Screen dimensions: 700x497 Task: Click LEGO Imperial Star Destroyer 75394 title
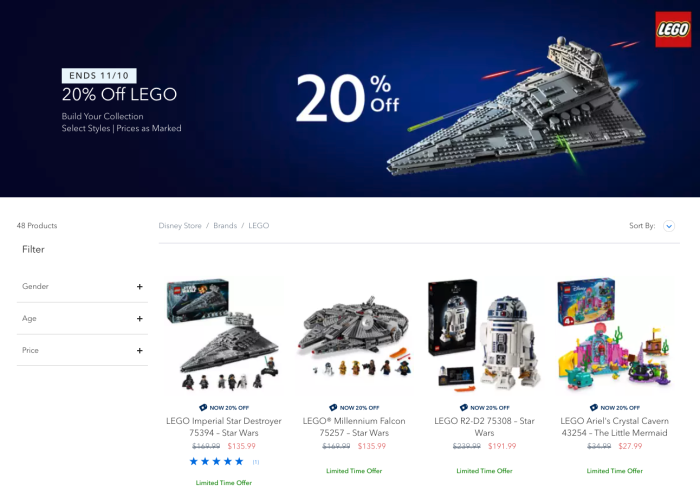click(224, 427)
